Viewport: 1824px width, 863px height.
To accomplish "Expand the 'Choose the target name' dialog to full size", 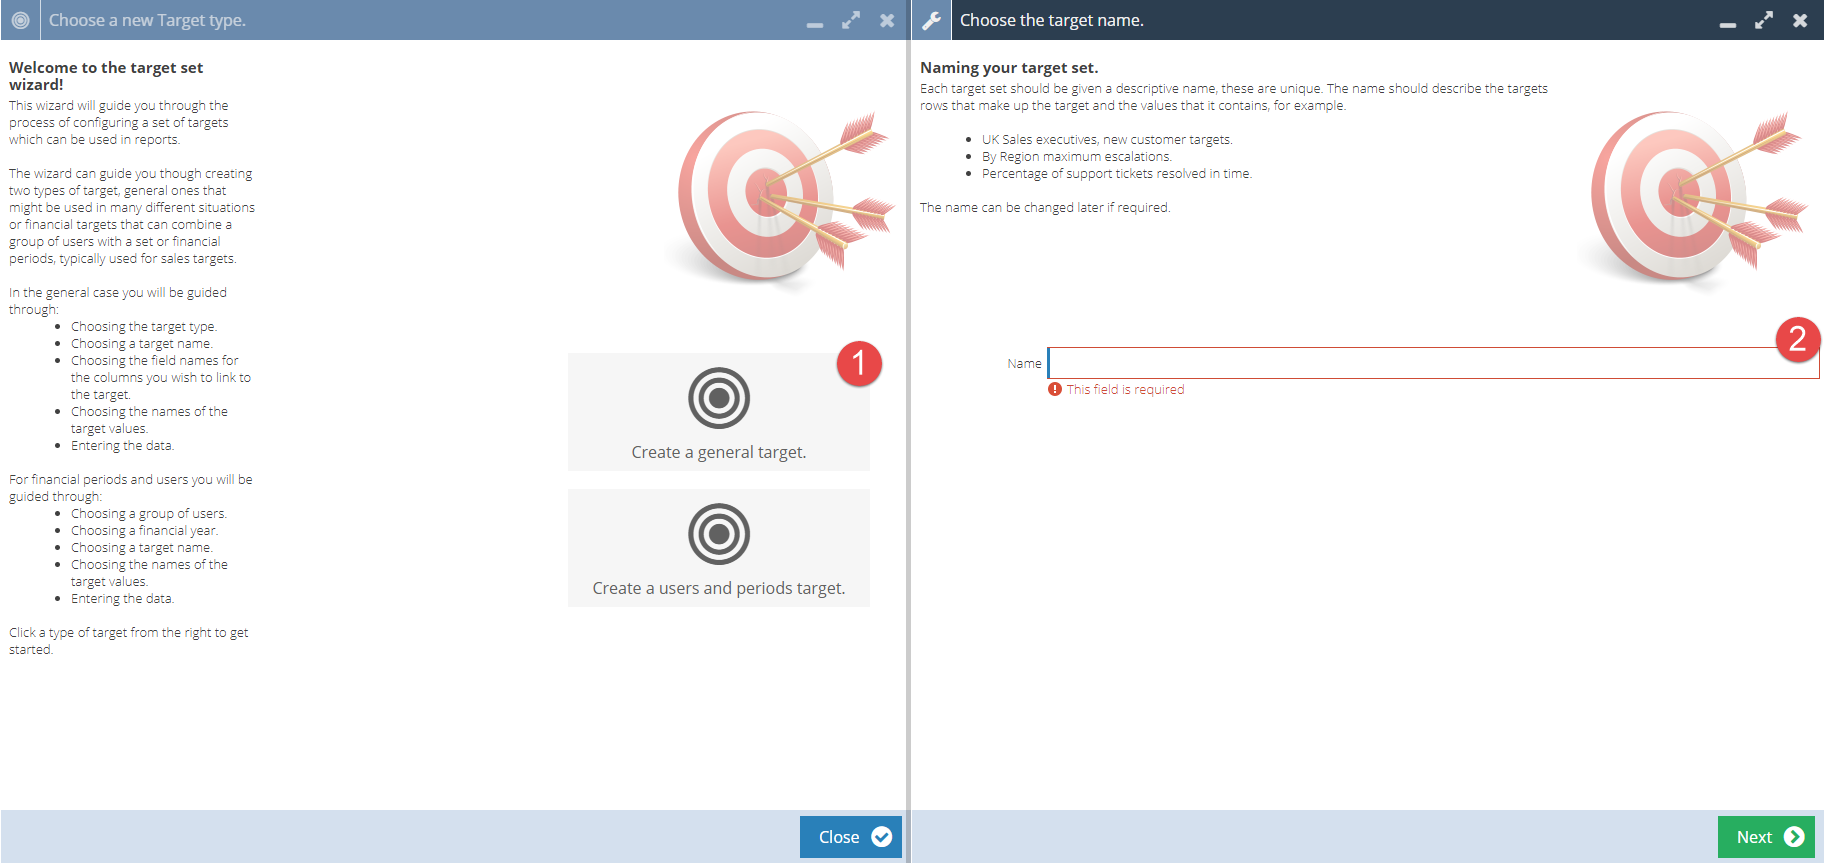I will [x=1764, y=20].
